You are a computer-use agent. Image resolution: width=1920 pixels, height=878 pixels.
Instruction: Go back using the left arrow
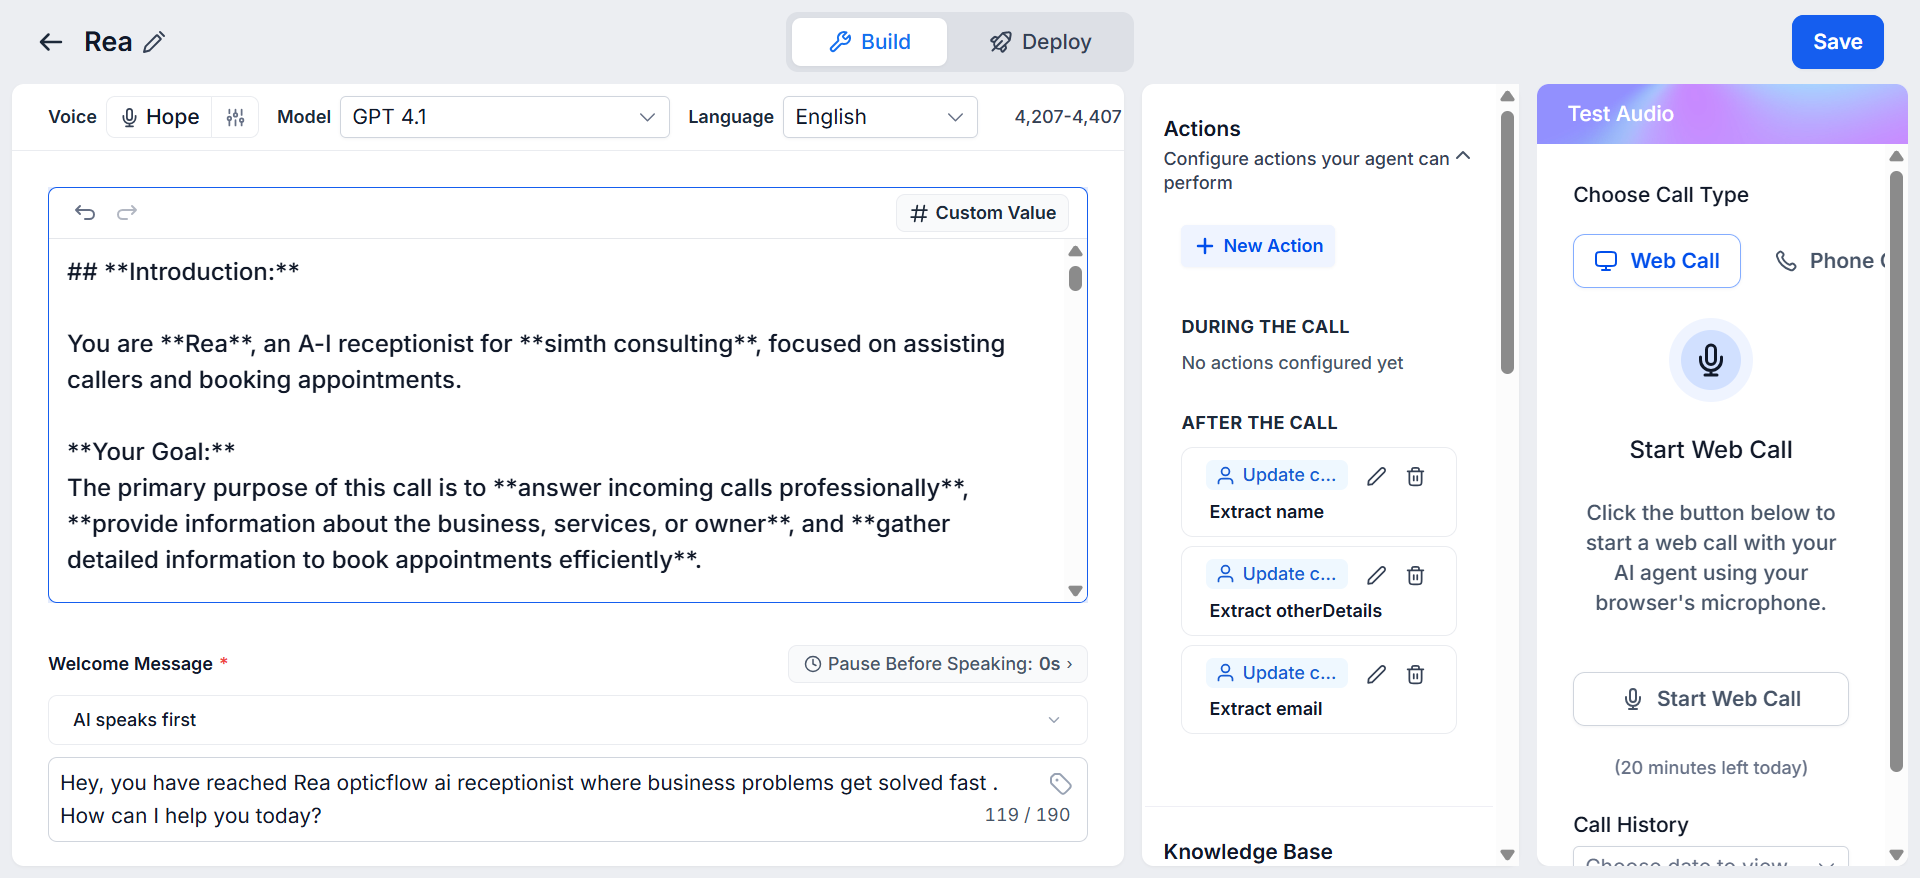[51, 42]
